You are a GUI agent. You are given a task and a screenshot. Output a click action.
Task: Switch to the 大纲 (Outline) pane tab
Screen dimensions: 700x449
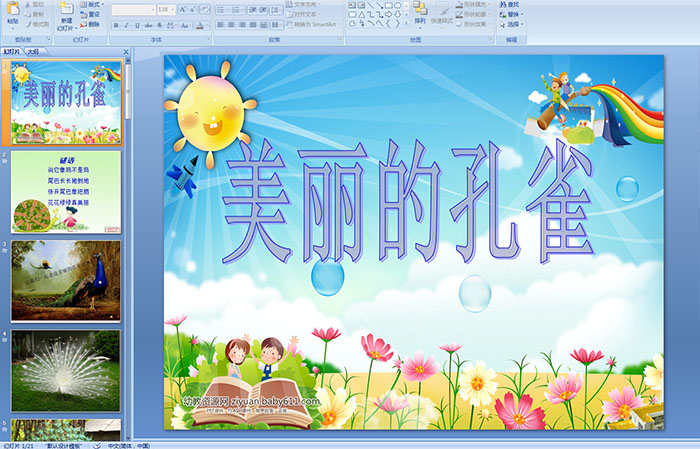pyautogui.click(x=33, y=52)
